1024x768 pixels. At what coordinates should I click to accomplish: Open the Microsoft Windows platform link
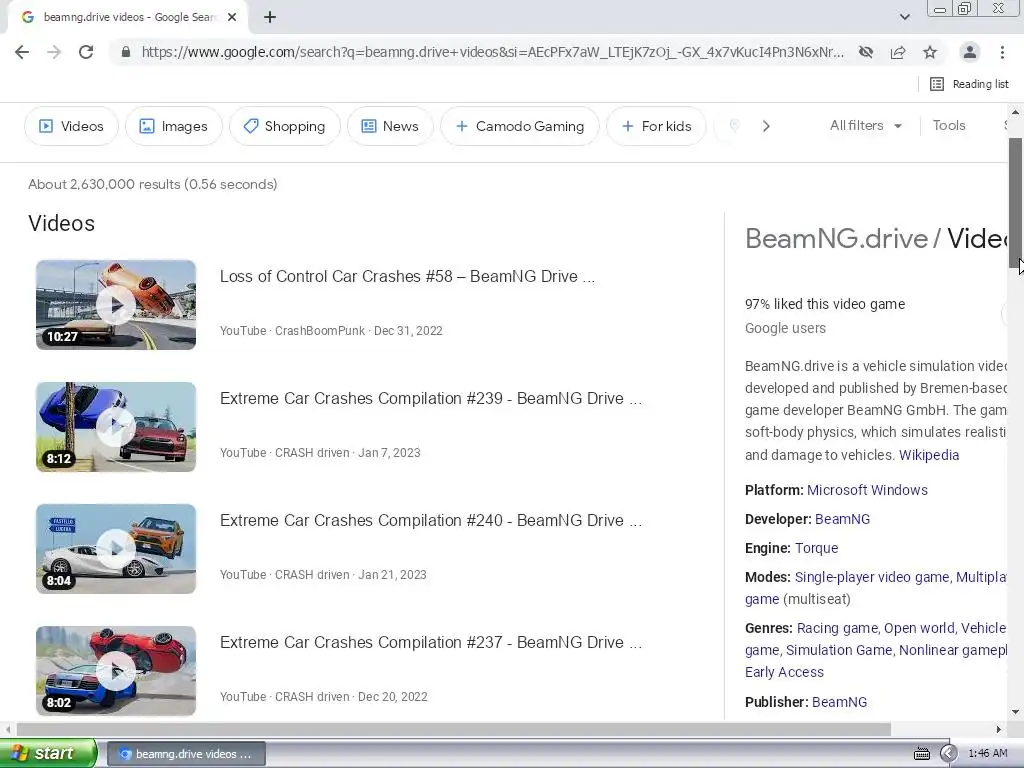click(x=867, y=490)
